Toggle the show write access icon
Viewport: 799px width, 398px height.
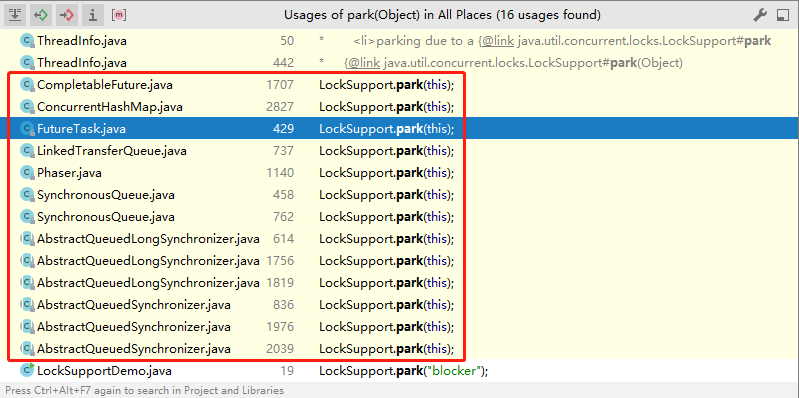(x=67, y=15)
